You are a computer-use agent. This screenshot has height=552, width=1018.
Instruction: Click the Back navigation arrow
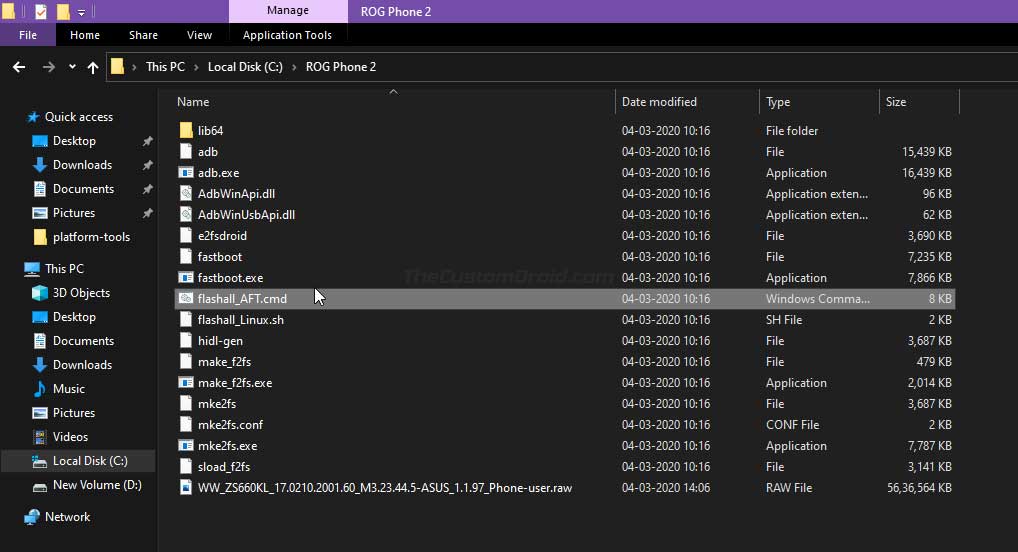tap(19, 67)
